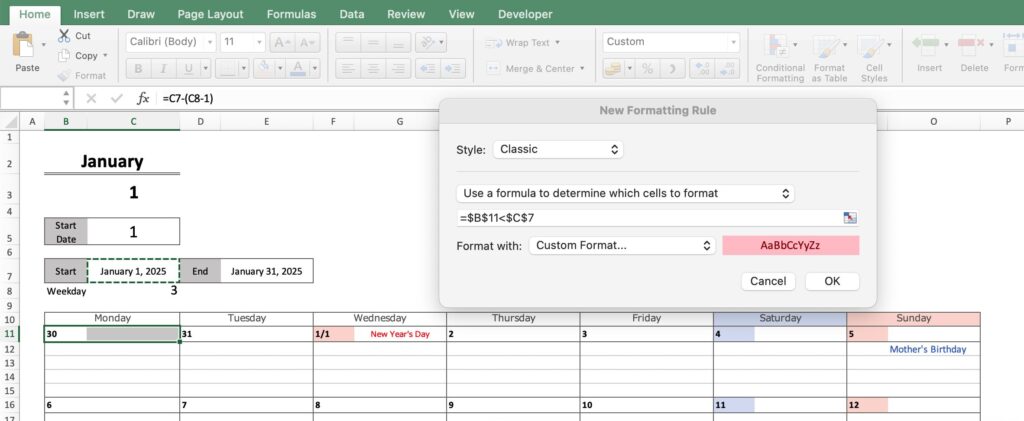Open the Page Layout tab
This screenshot has width=1024, height=421.
[210, 14]
